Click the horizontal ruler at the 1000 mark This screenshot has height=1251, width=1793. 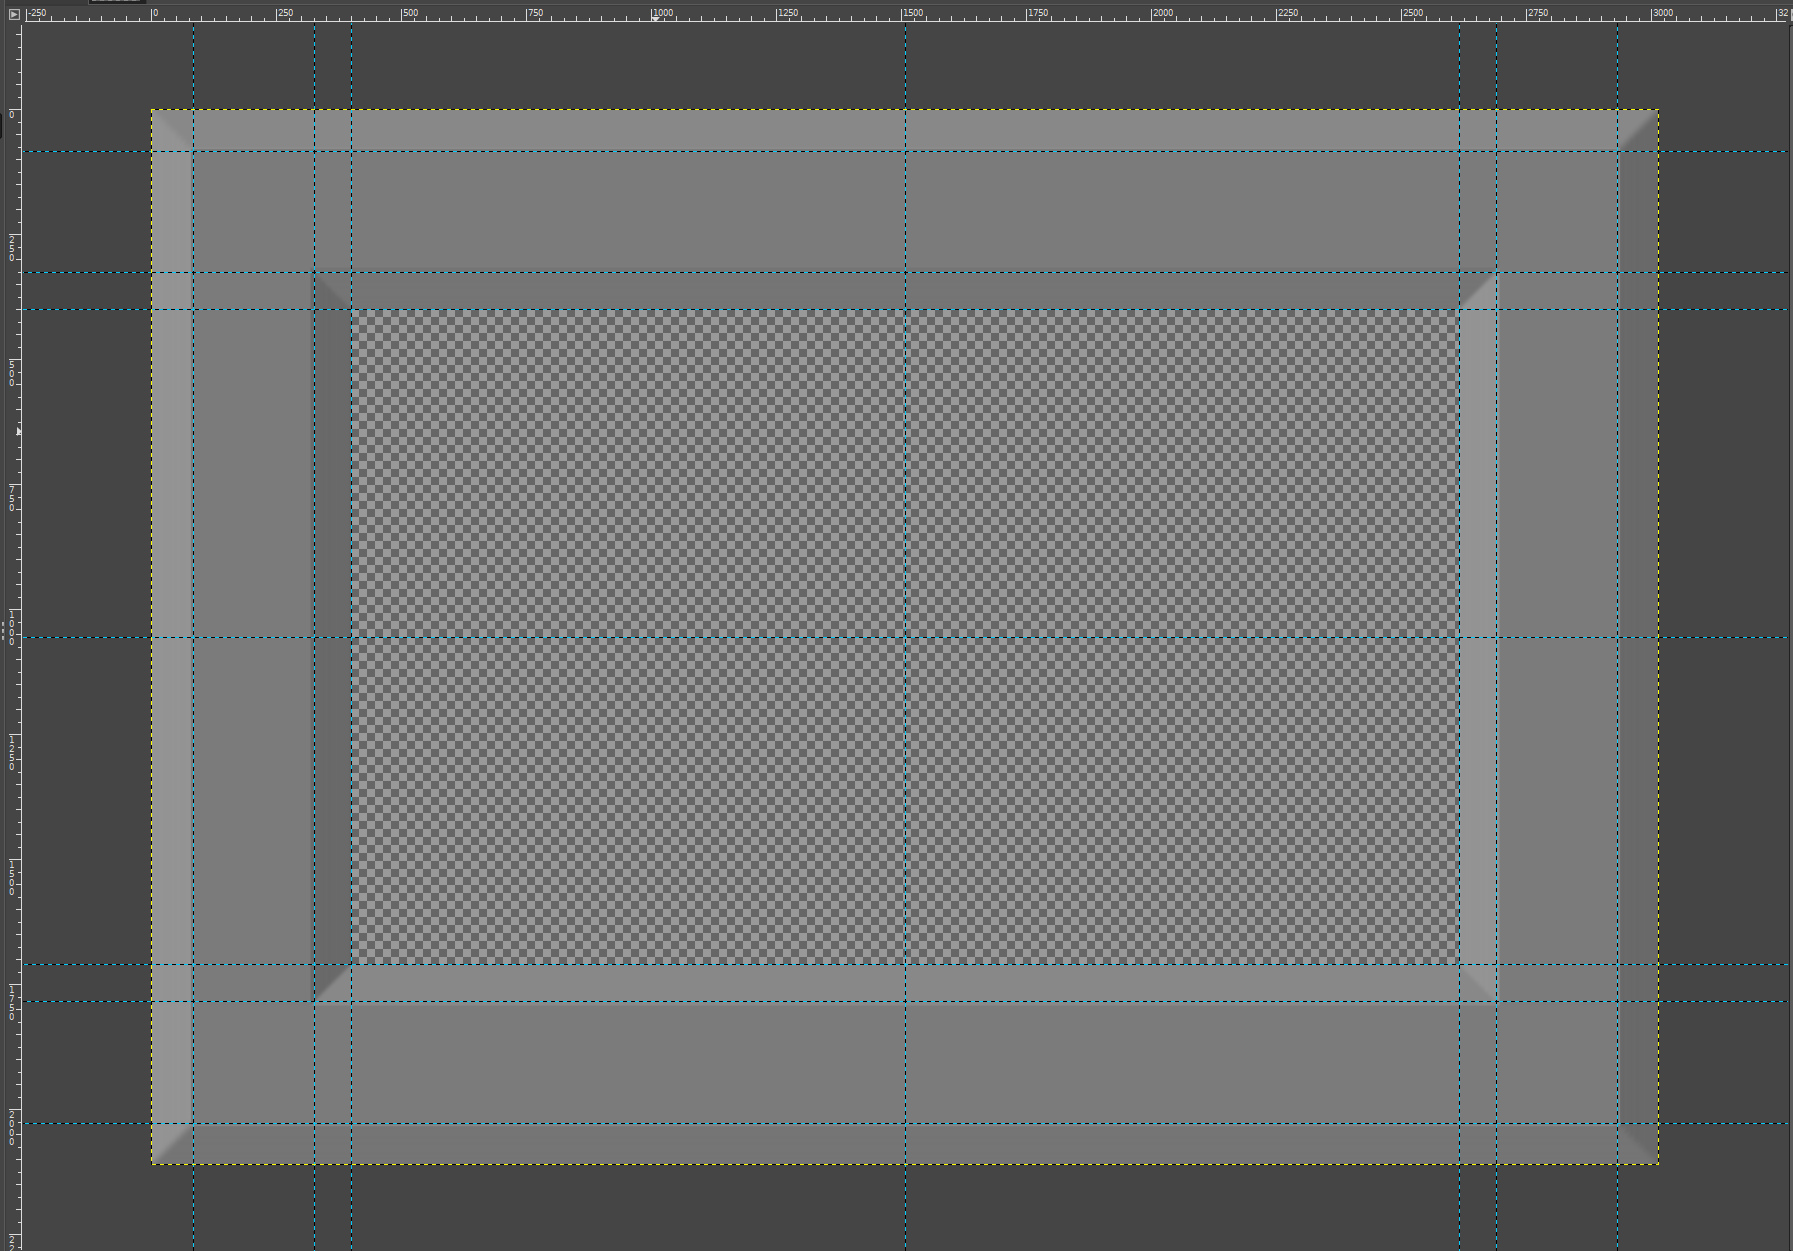tap(662, 13)
